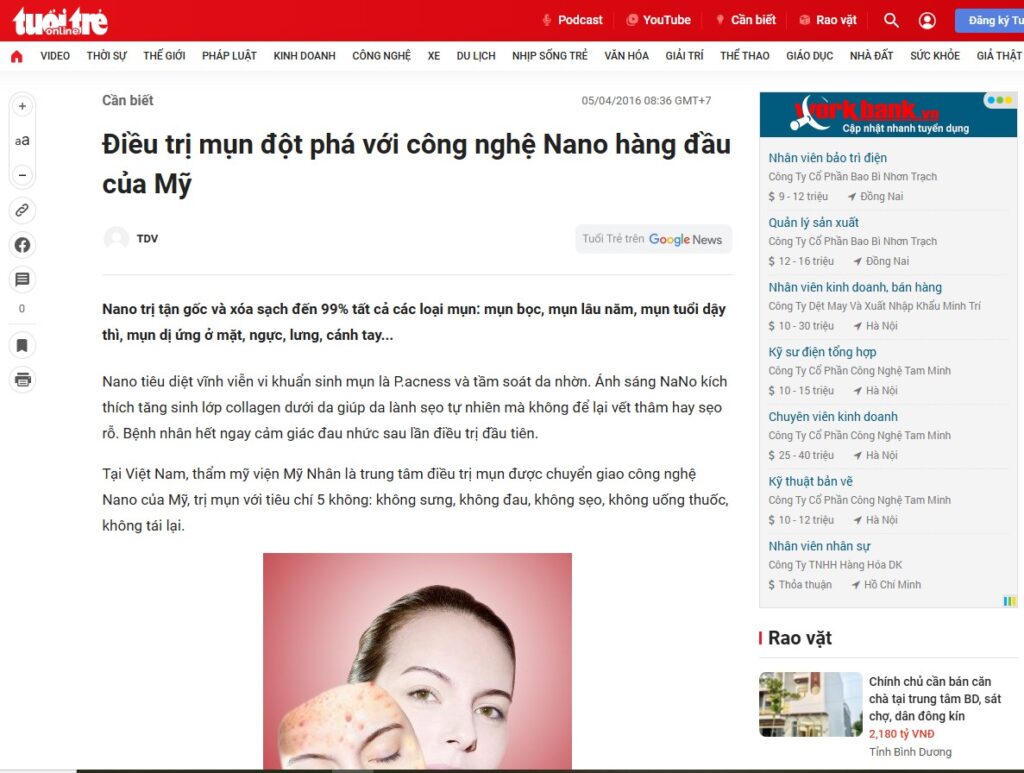Viewport: 1024px width, 773px height.
Task: Open Rao vặt house listing thumbnail
Action: (810, 704)
